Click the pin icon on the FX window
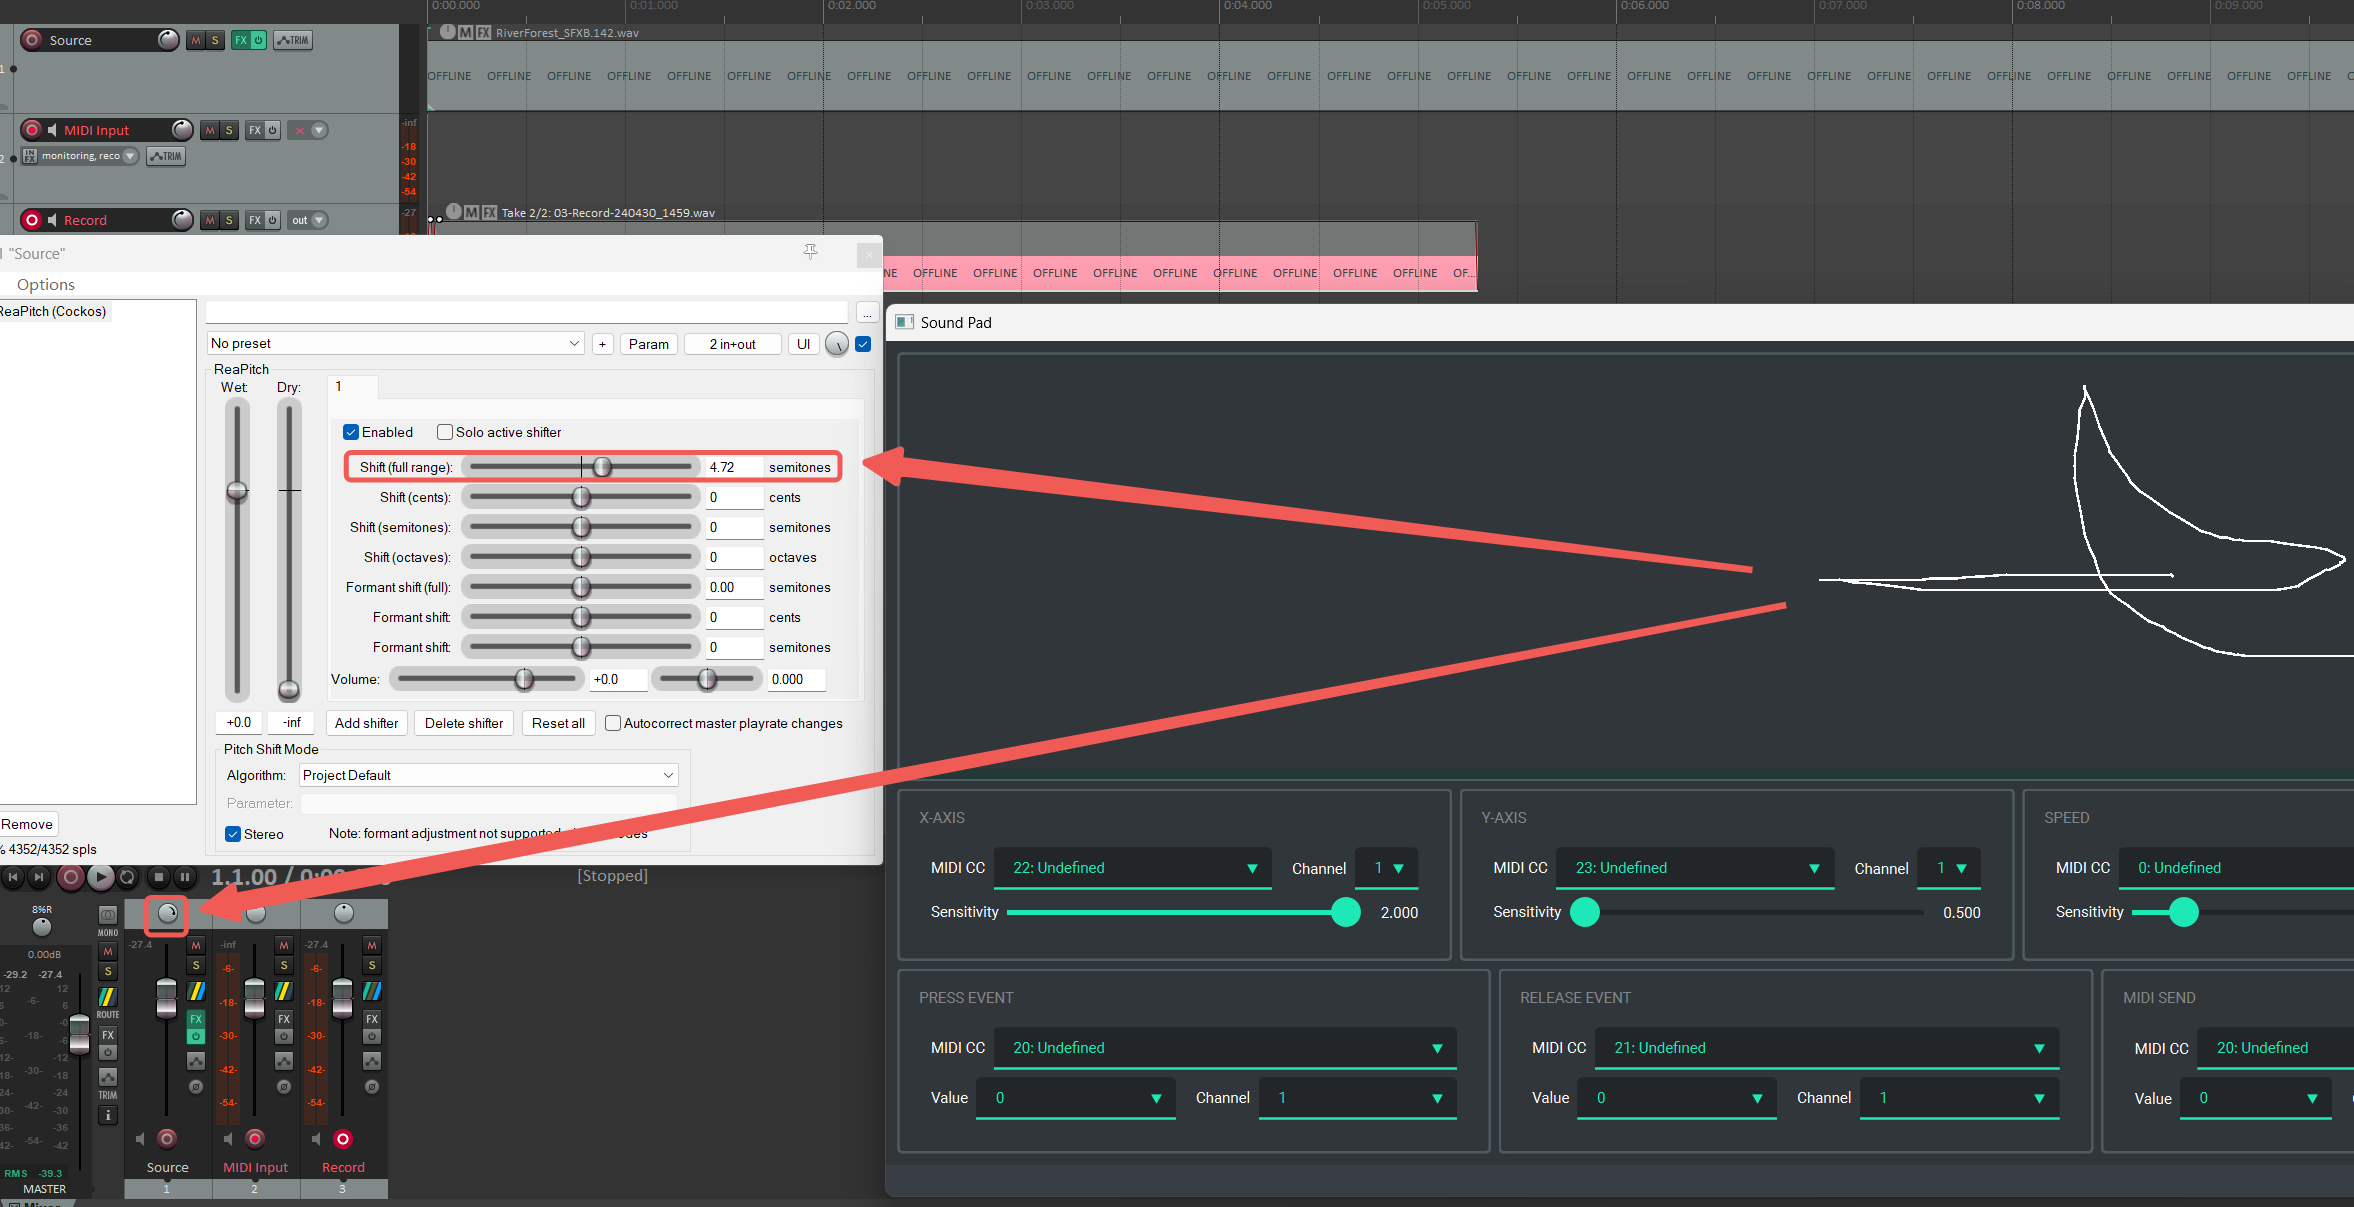The width and height of the screenshot is (2354, 1207). pos(811,252)
